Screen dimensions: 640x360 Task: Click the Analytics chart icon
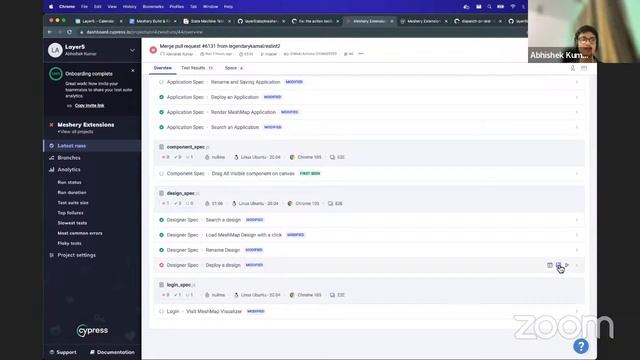pos(51,169)
